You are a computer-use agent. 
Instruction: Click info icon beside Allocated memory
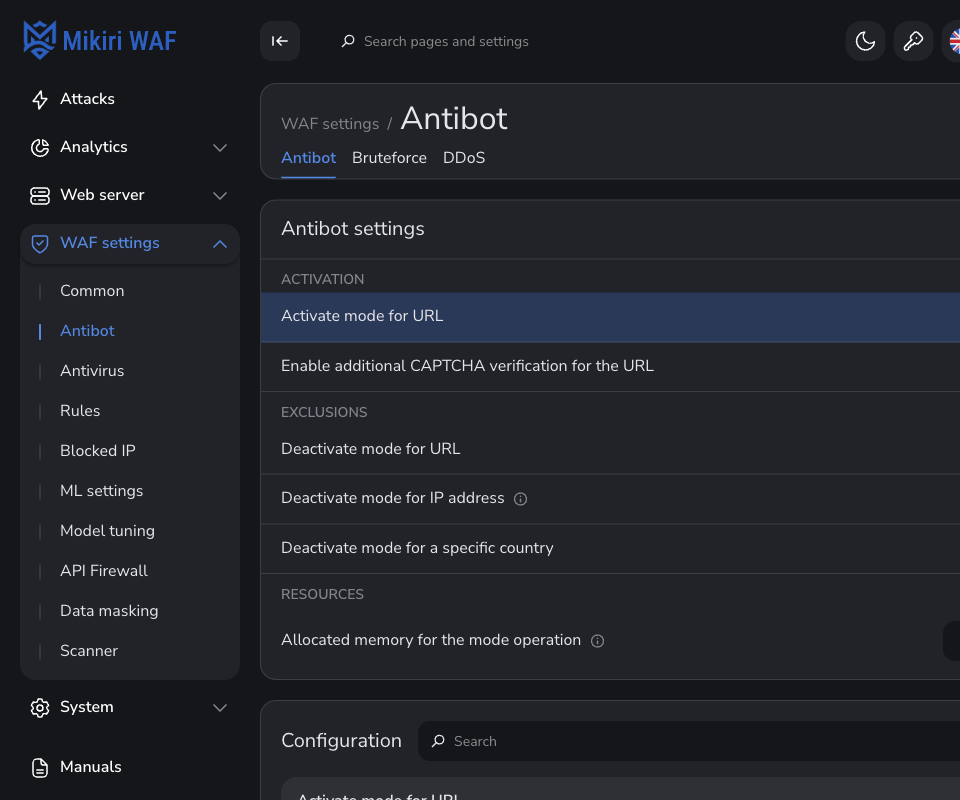click(x=598, y=641)
